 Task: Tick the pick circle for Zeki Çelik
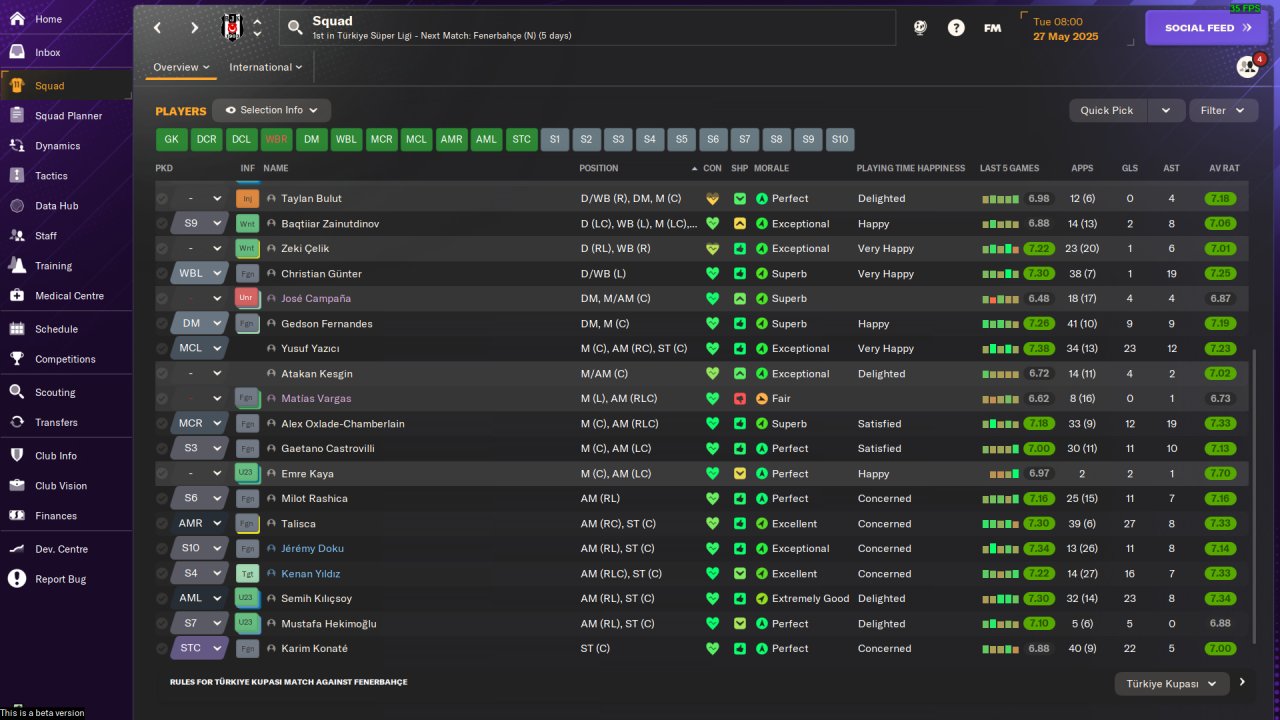click(162, 248)
